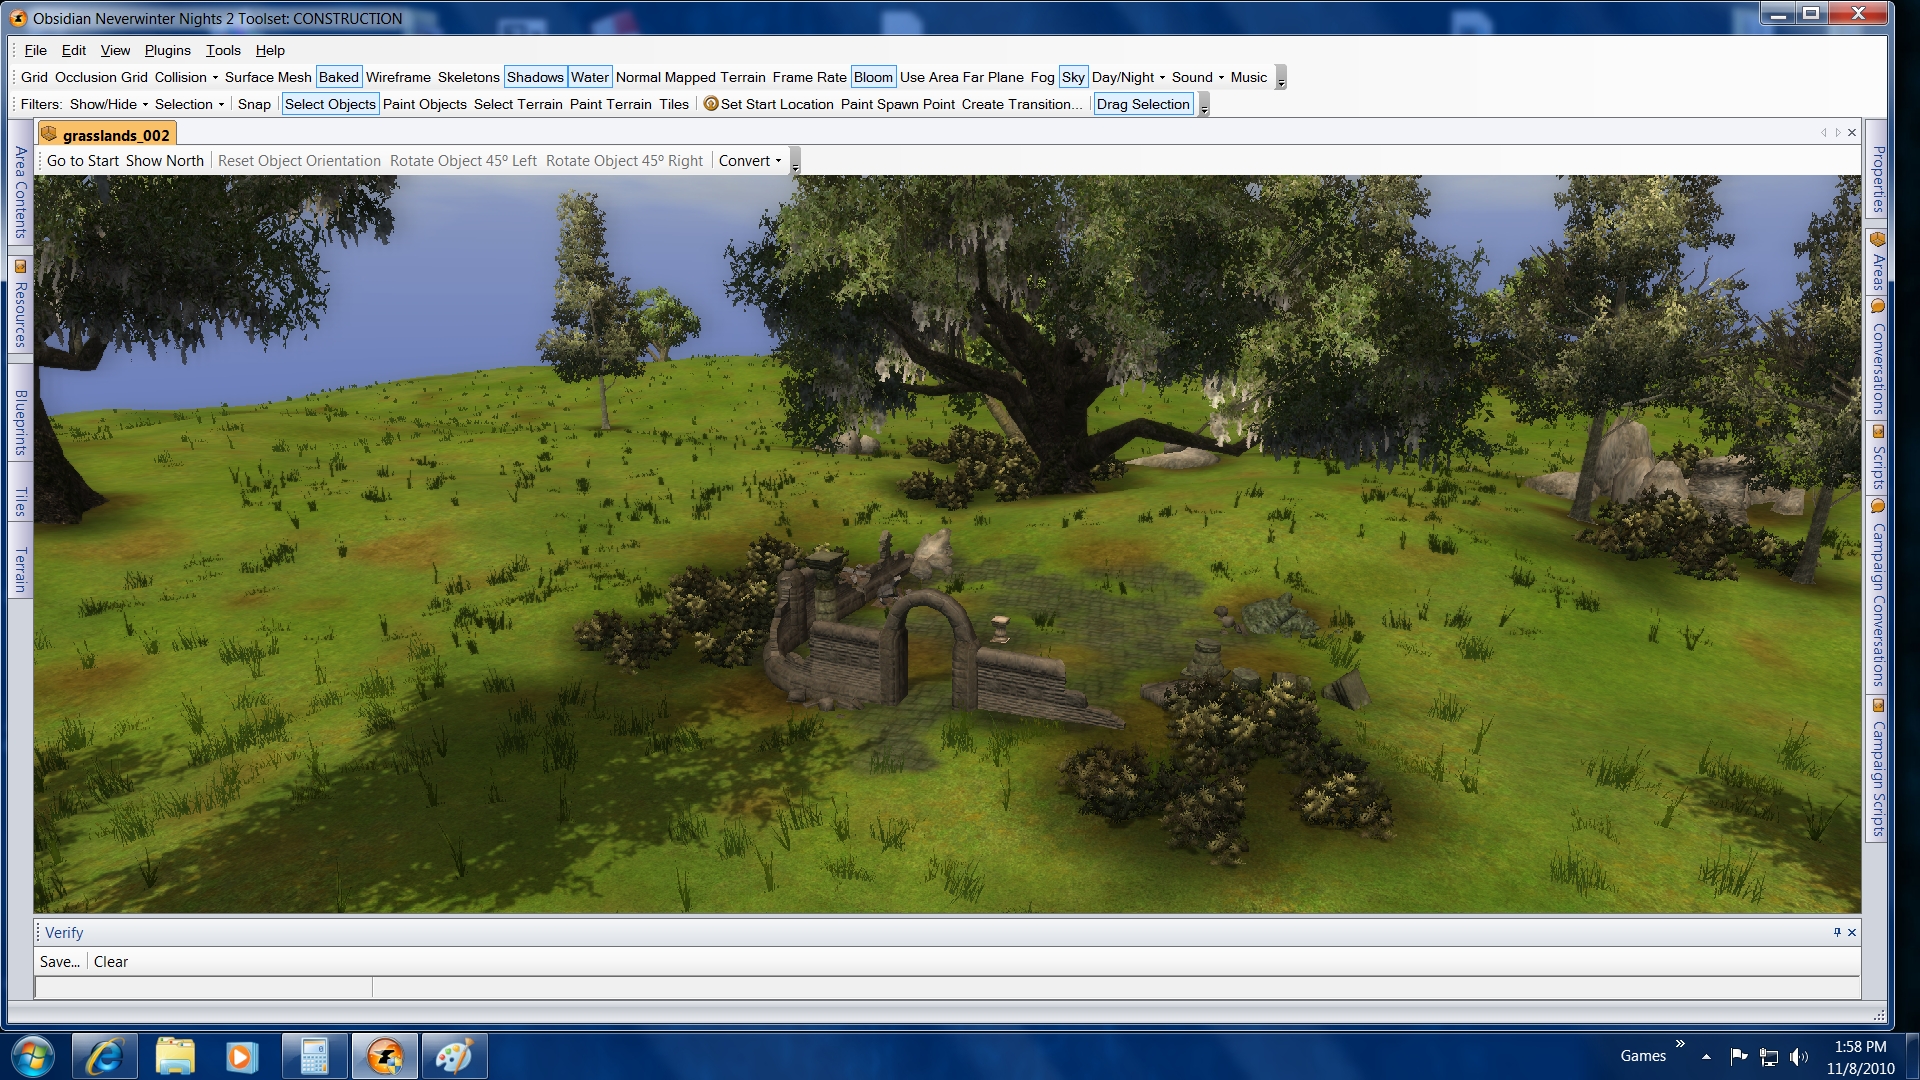Image resolution: width=1920 pixels, height=1080 pixels.
Task: Click the Go to Start button
Action: point(82,161)
